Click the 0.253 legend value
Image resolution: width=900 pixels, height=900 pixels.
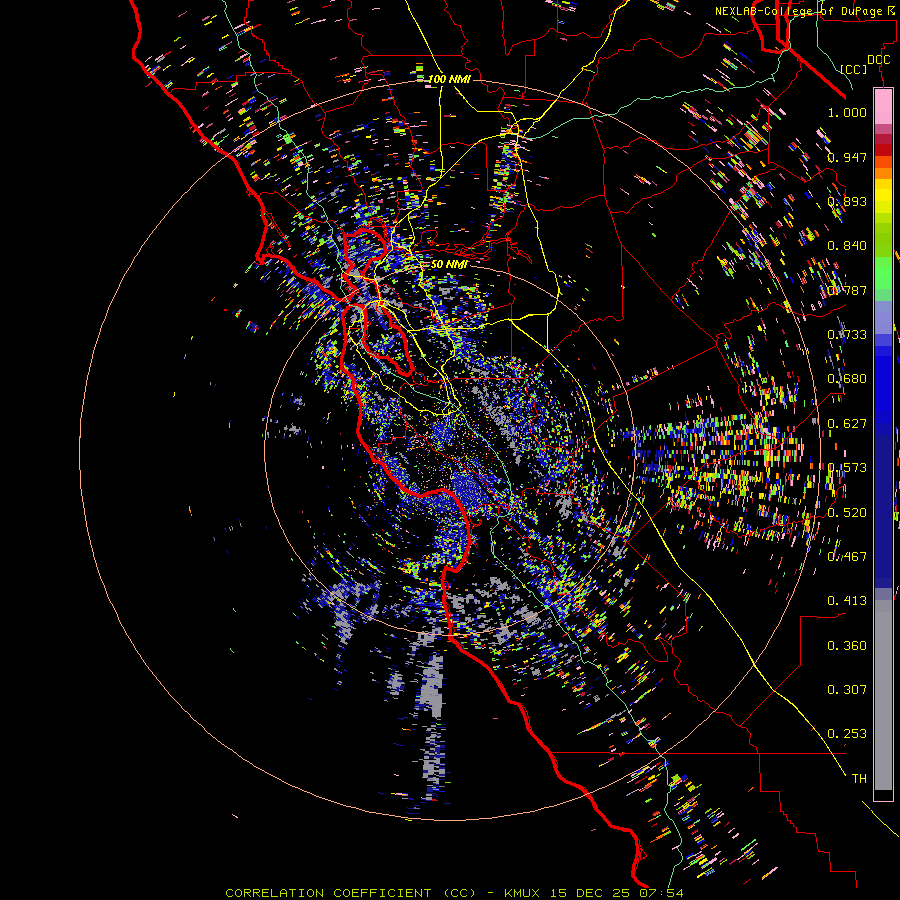[x=847, y=734]
